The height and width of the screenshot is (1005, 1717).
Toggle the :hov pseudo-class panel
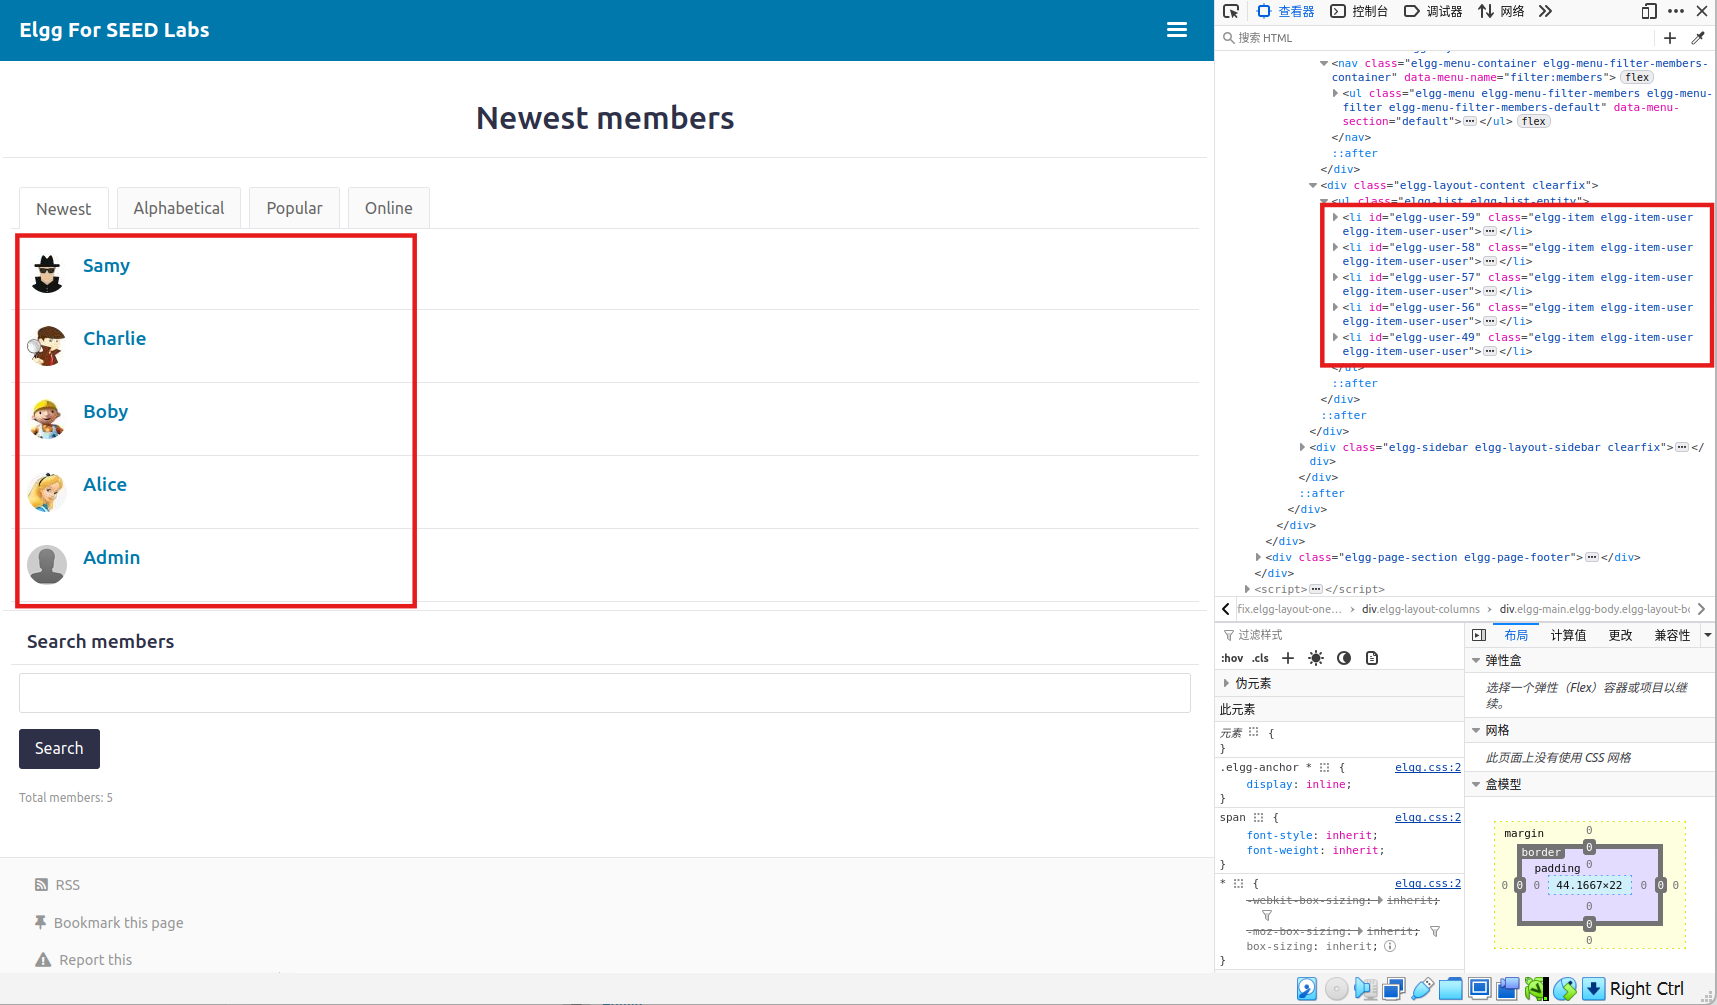[x=1232, y=658]
